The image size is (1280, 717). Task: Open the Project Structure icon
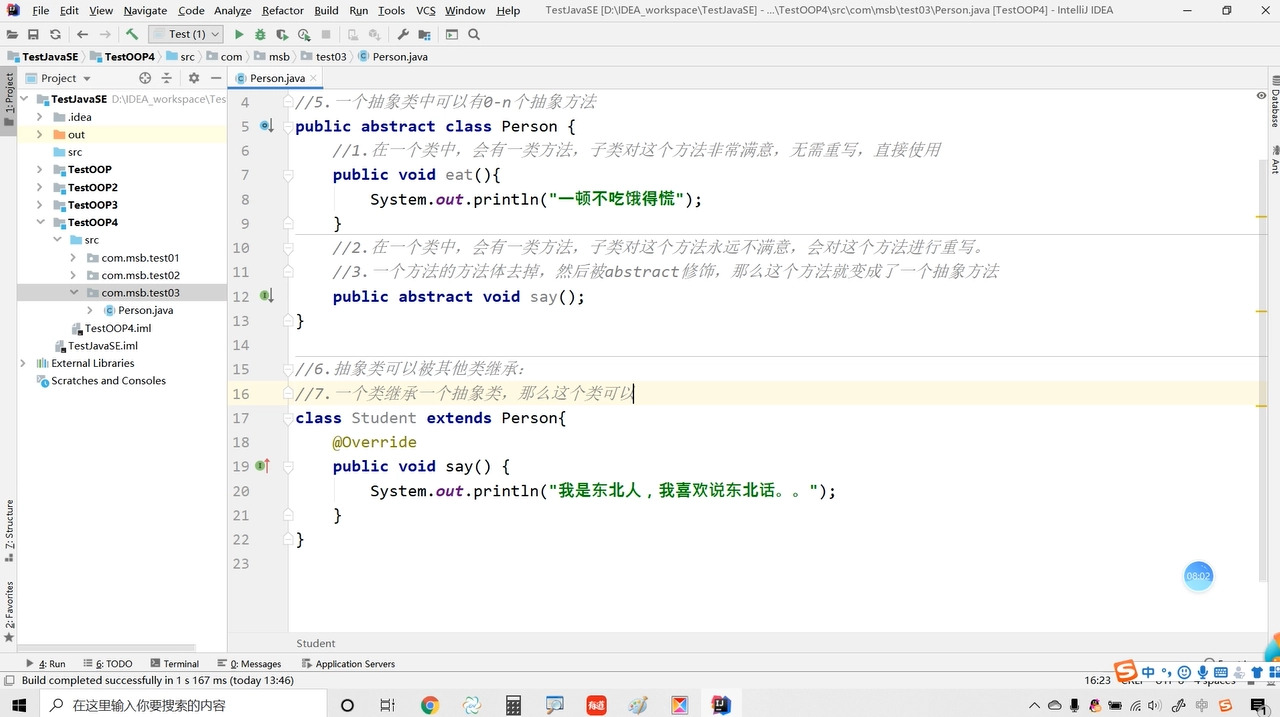(x=423, y=34)
